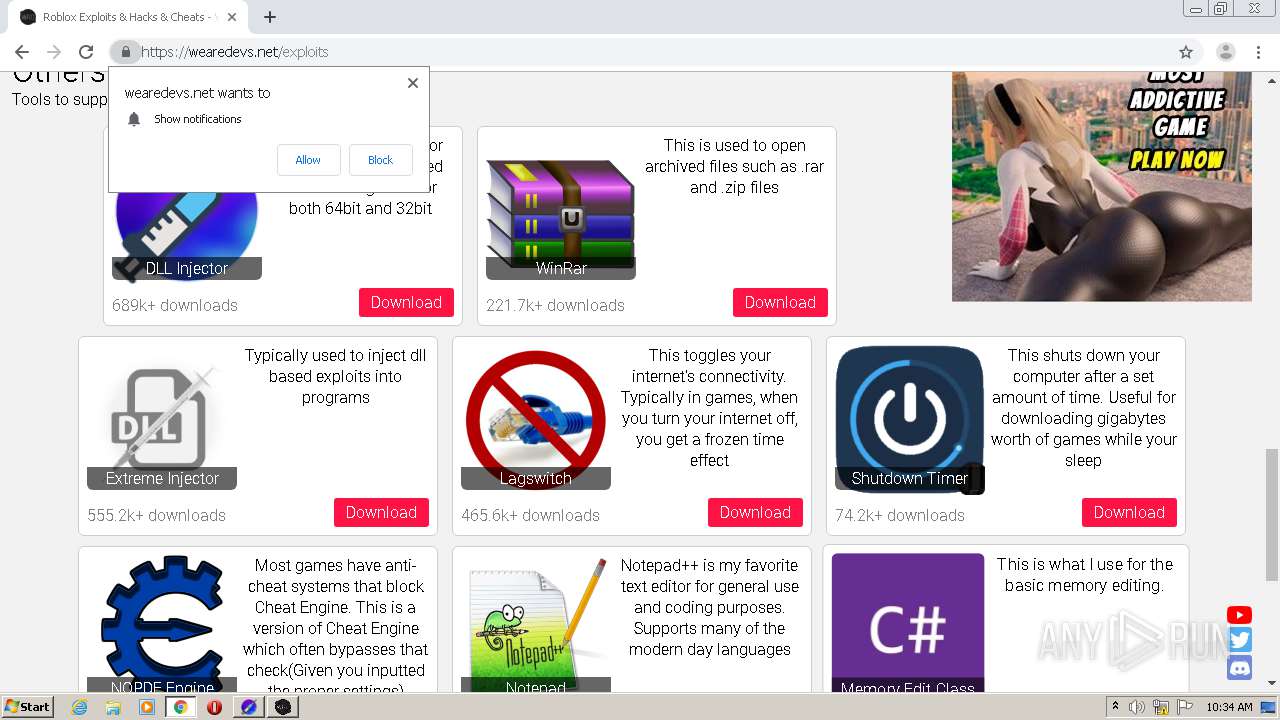Open the media player taskbar icon
The image size is (1280, 720).
(147, 707)
